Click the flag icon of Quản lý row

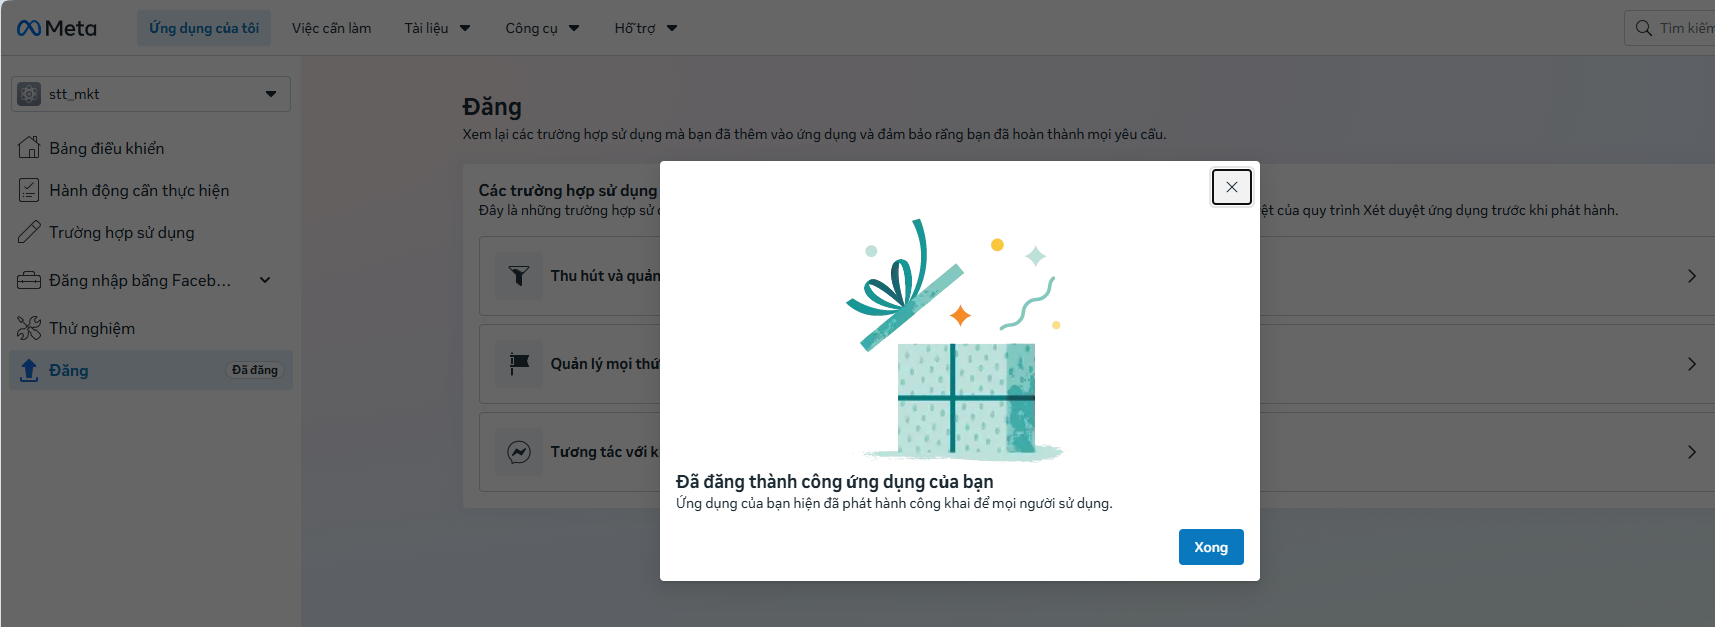519,364
